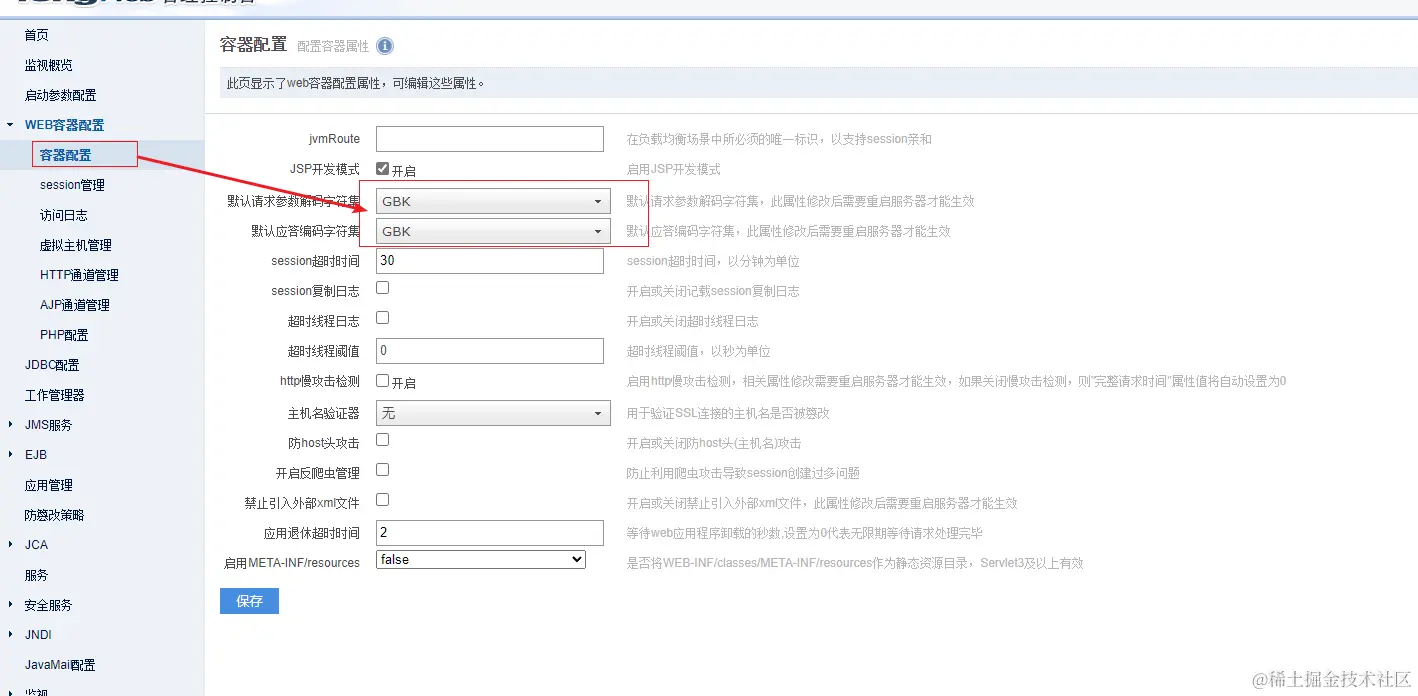Viewport: 1418px width, 696px height.
Task: Click the 容器配置 page heading
Action: [x=253, y=44]
